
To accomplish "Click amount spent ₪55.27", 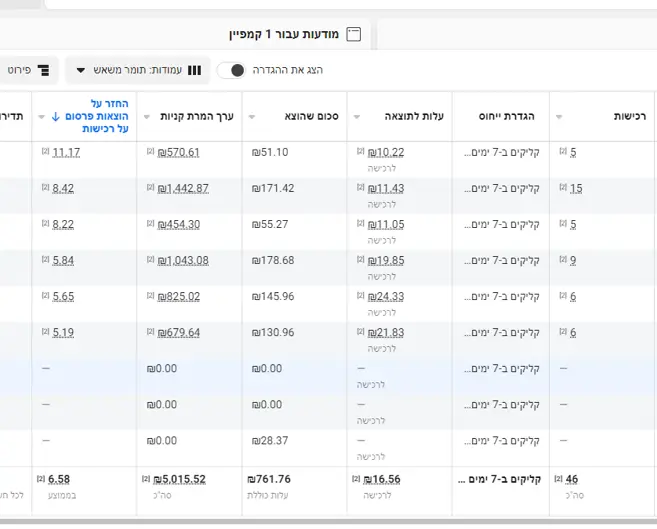I will pyautogui.click(x=270, y=225).
